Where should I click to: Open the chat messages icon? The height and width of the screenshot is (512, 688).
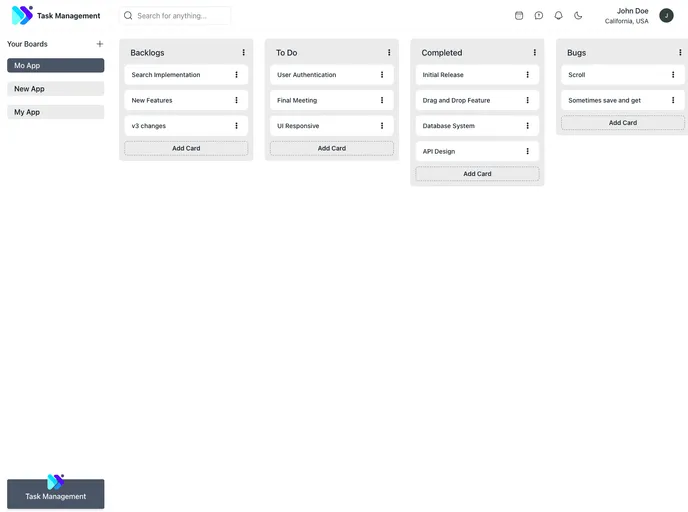point(539,16)
